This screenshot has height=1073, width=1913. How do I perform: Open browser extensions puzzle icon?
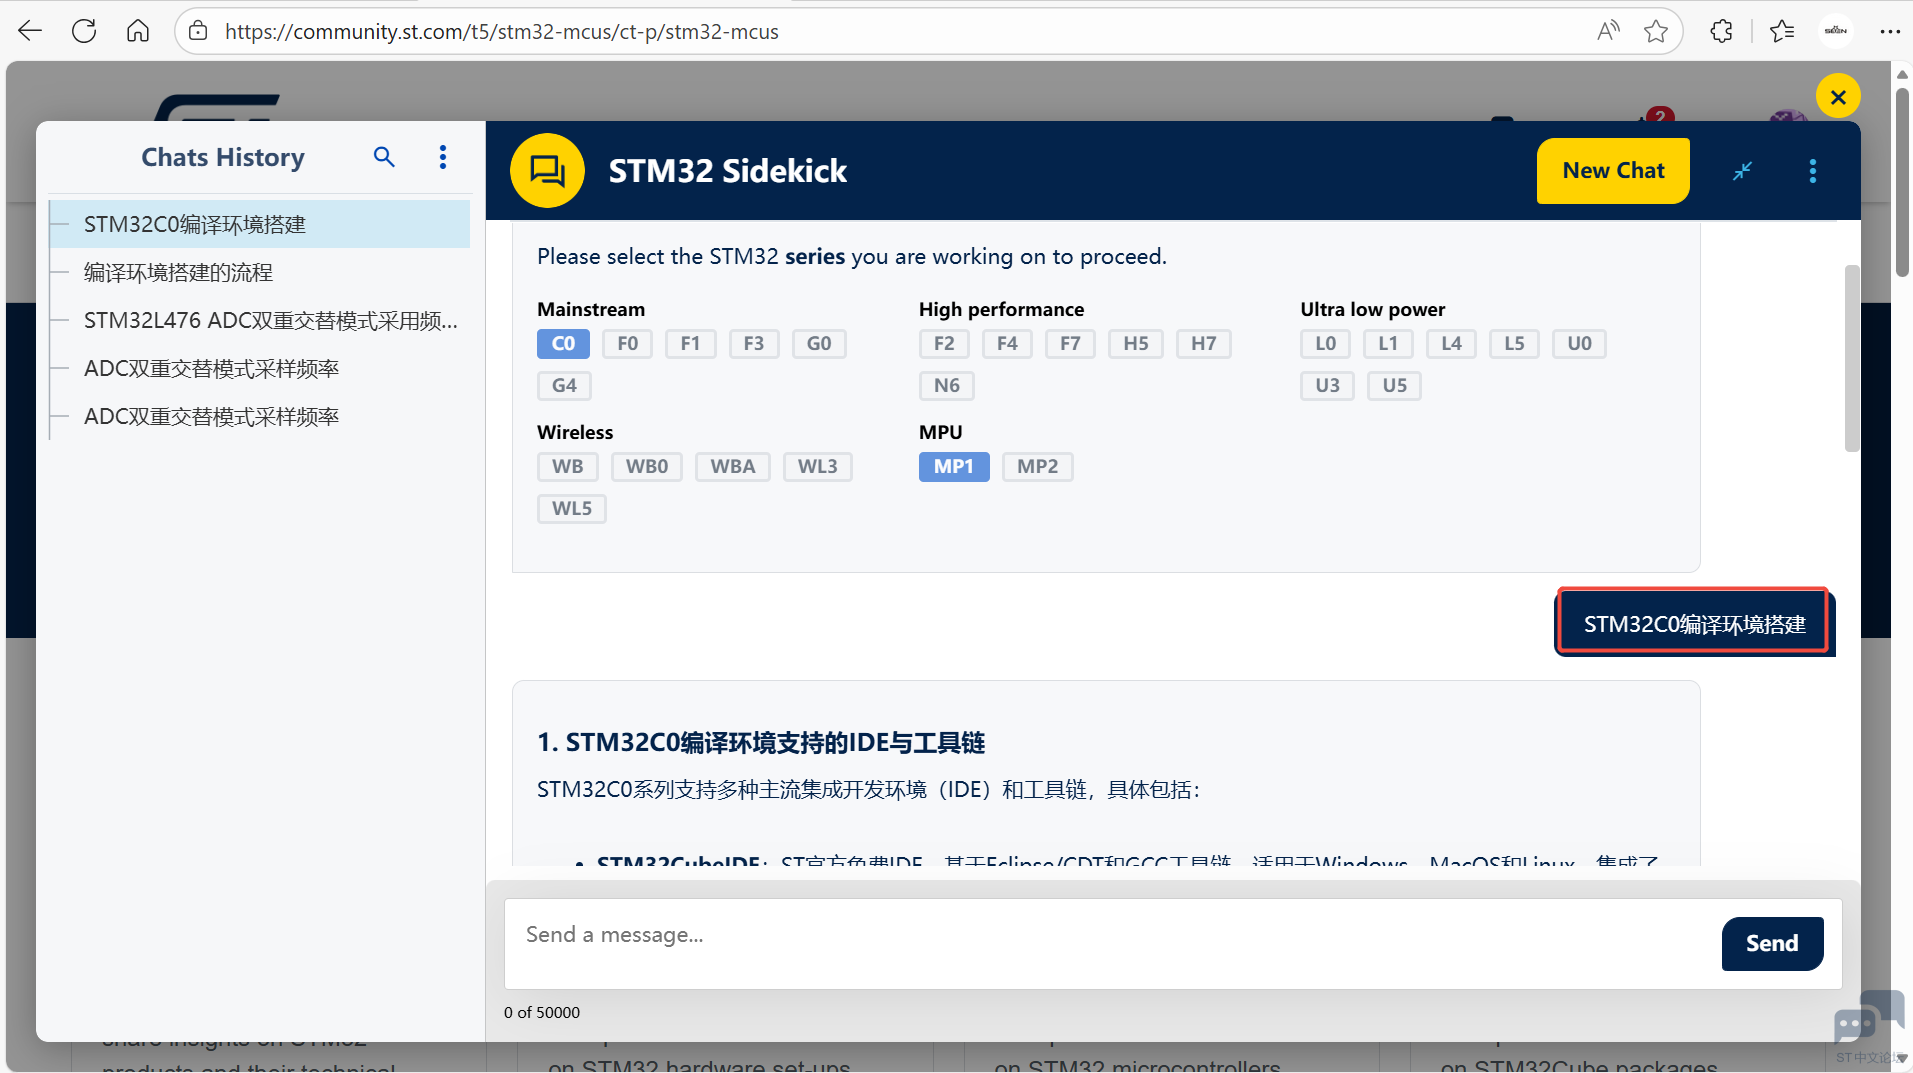pyautogui.click(x=1721, y=31)
